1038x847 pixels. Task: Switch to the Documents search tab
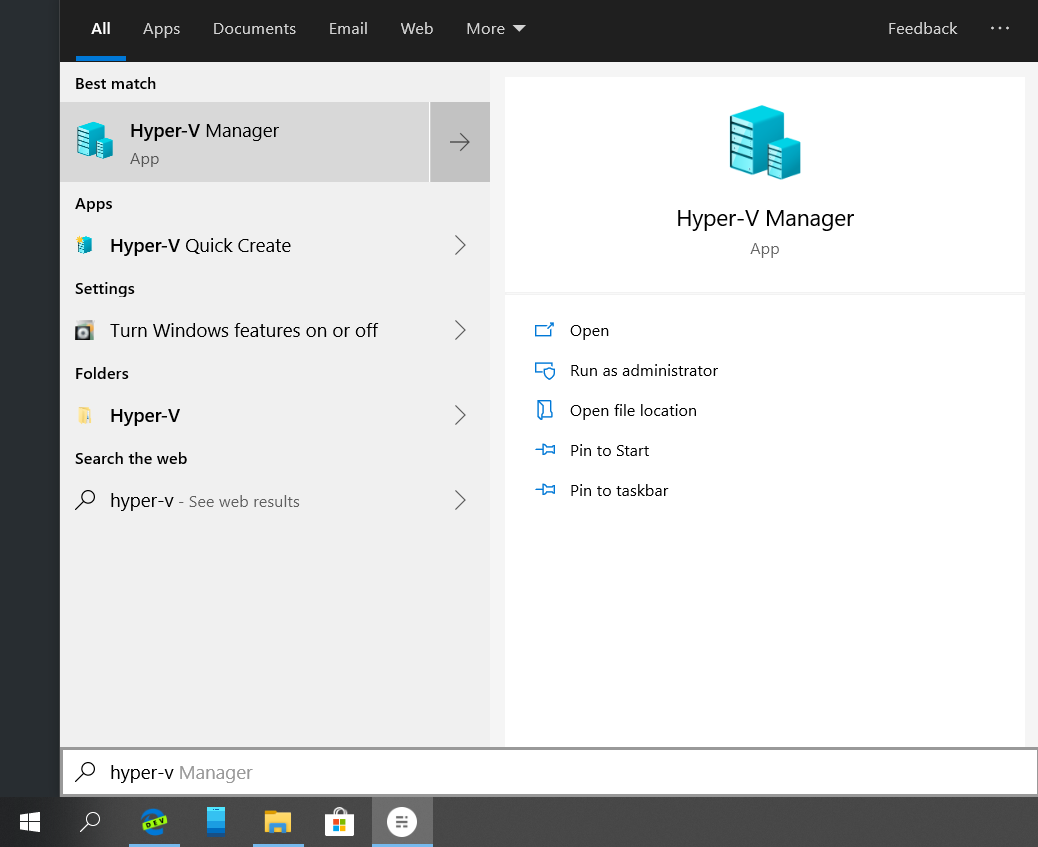tap(254, 28)
